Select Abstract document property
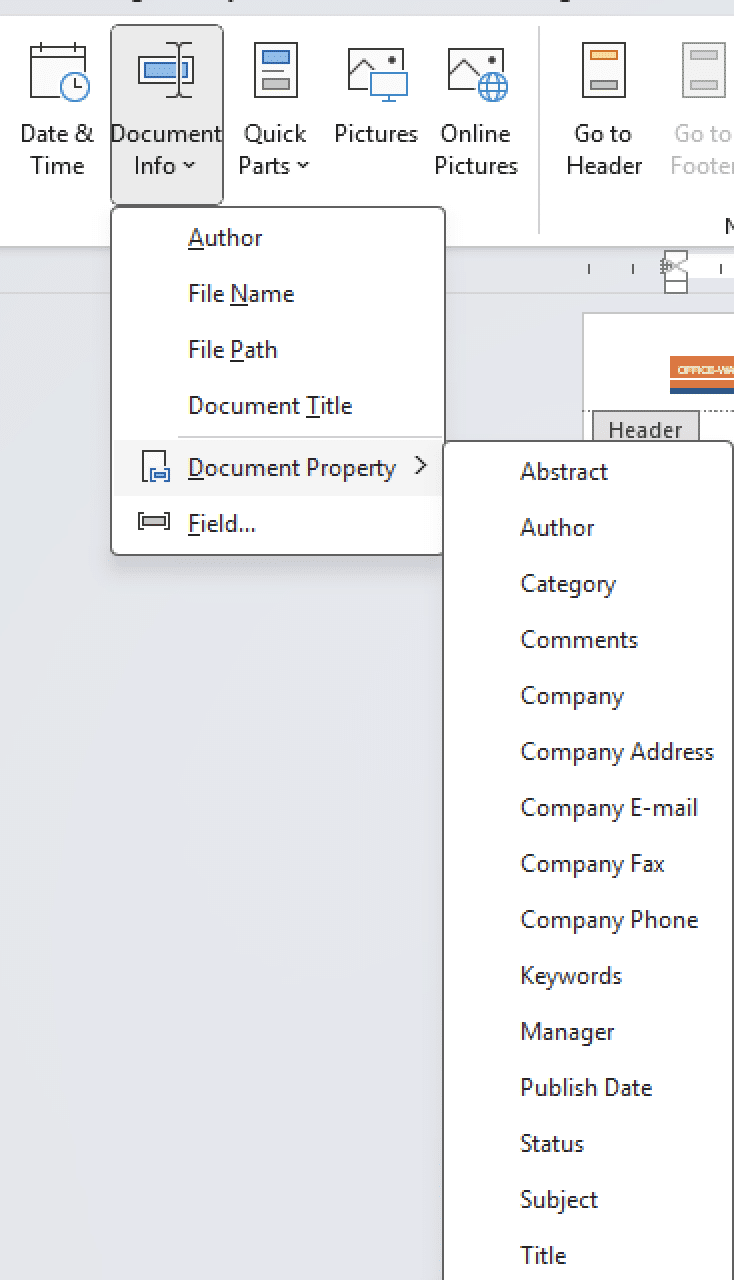The width and height of the screenshot is (734, 1280). (564, 472)
